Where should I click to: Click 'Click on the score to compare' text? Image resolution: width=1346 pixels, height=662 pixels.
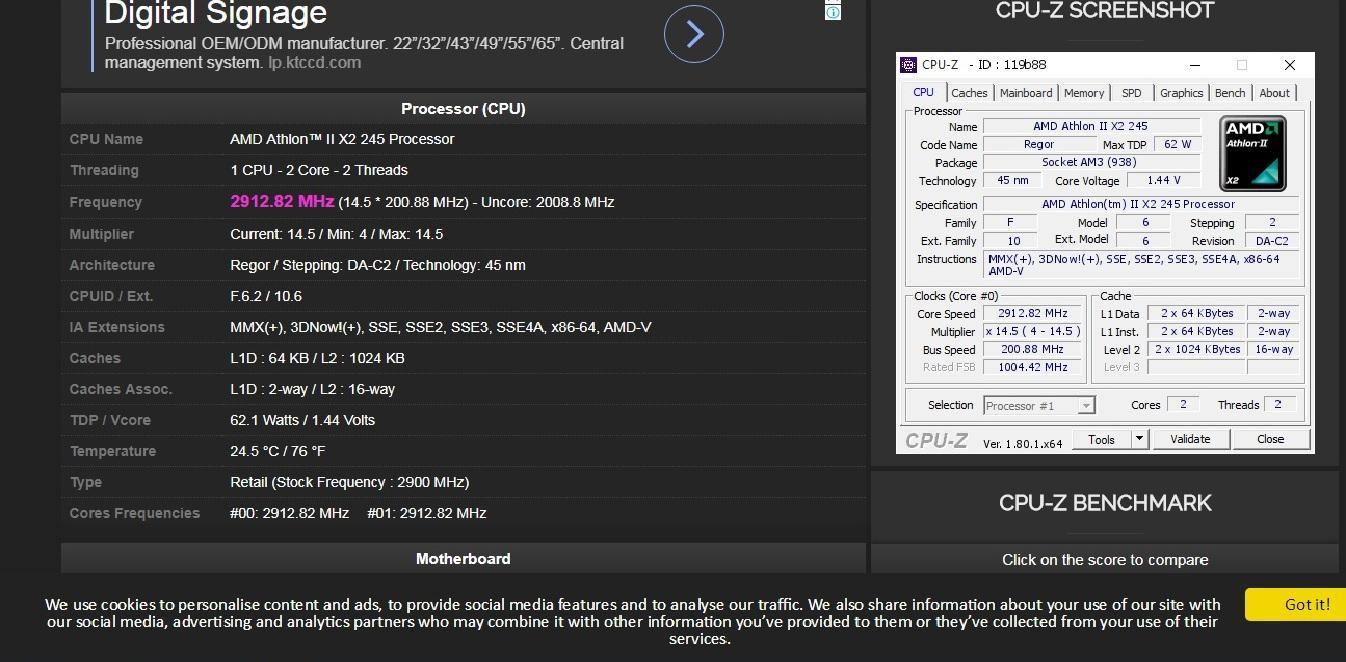pos(1105,560)
